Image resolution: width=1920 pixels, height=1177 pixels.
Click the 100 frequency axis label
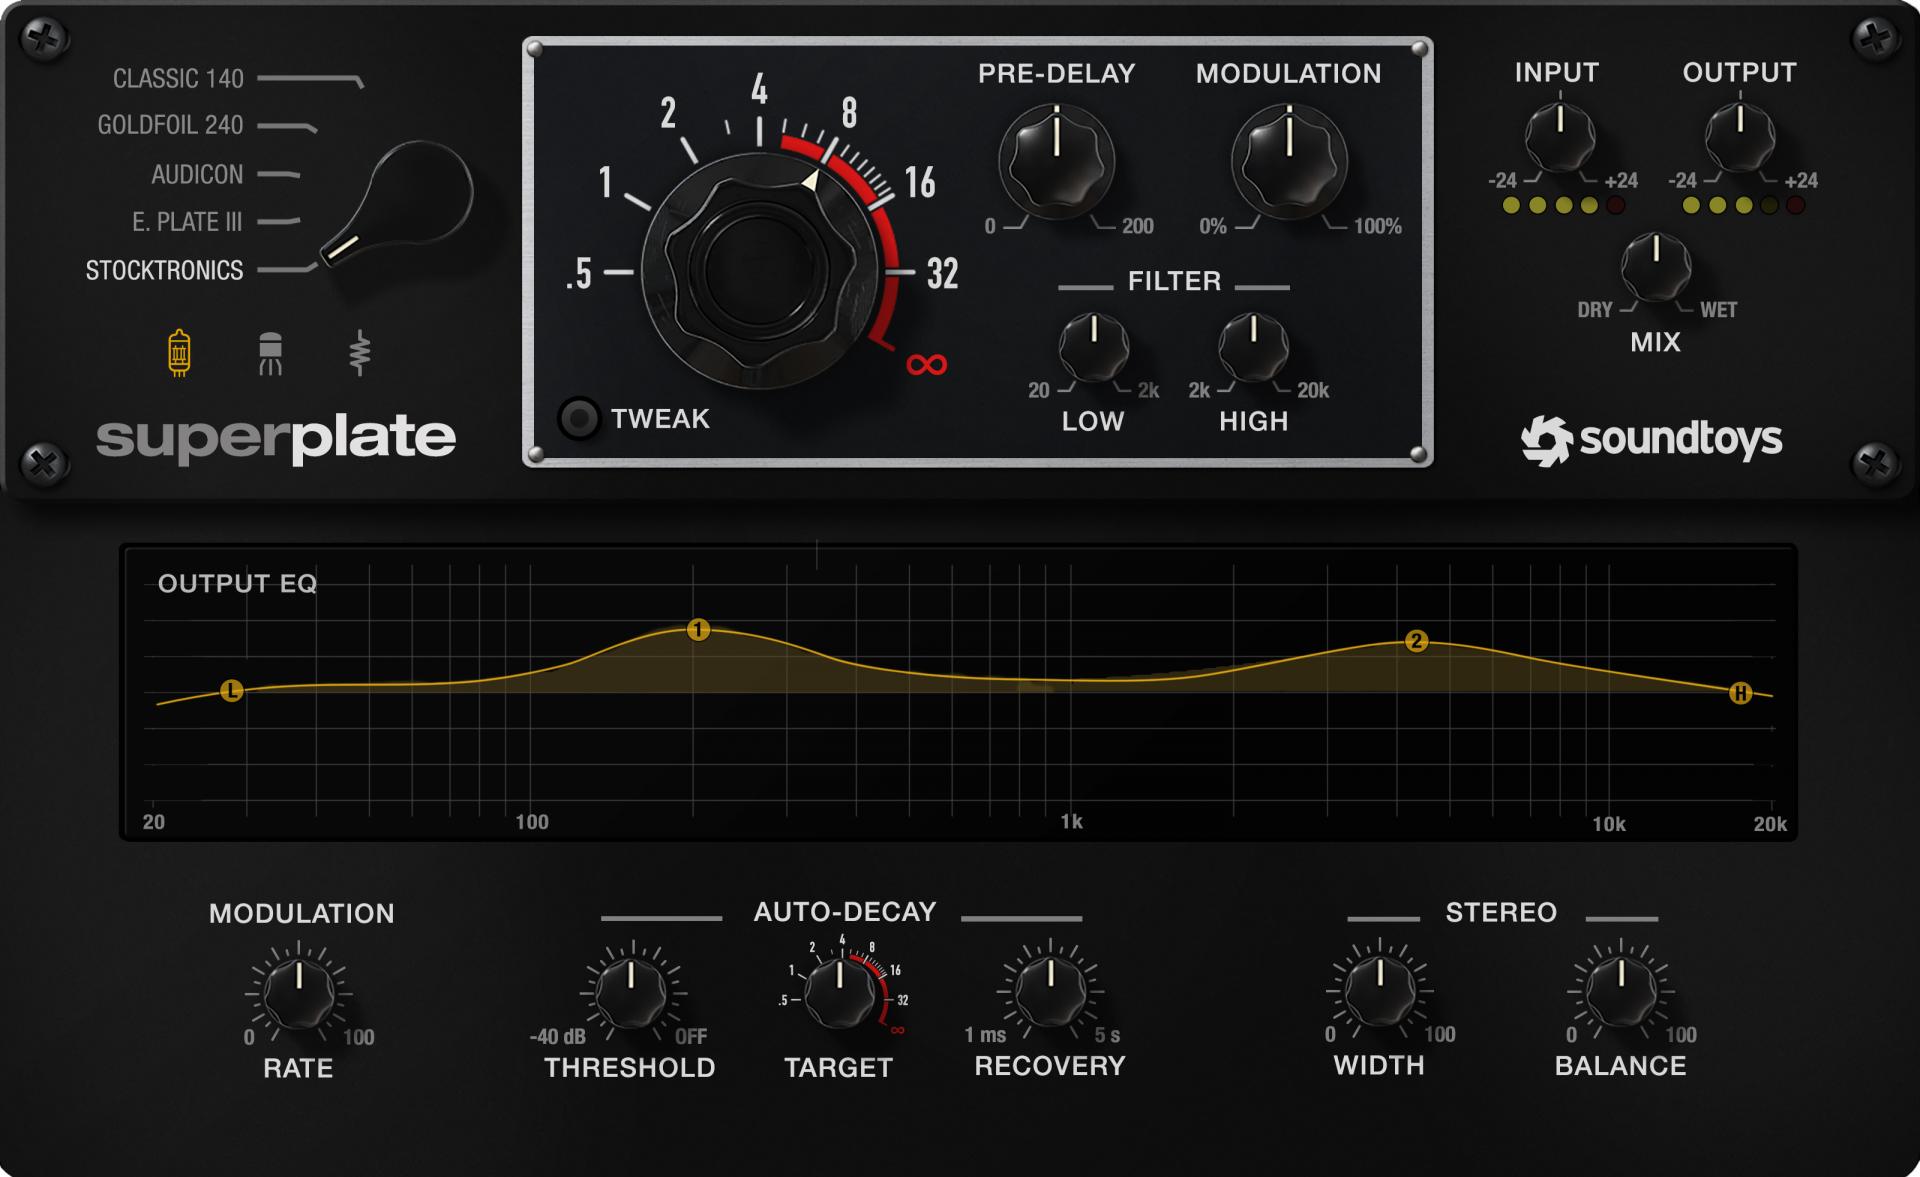(532, 822)
